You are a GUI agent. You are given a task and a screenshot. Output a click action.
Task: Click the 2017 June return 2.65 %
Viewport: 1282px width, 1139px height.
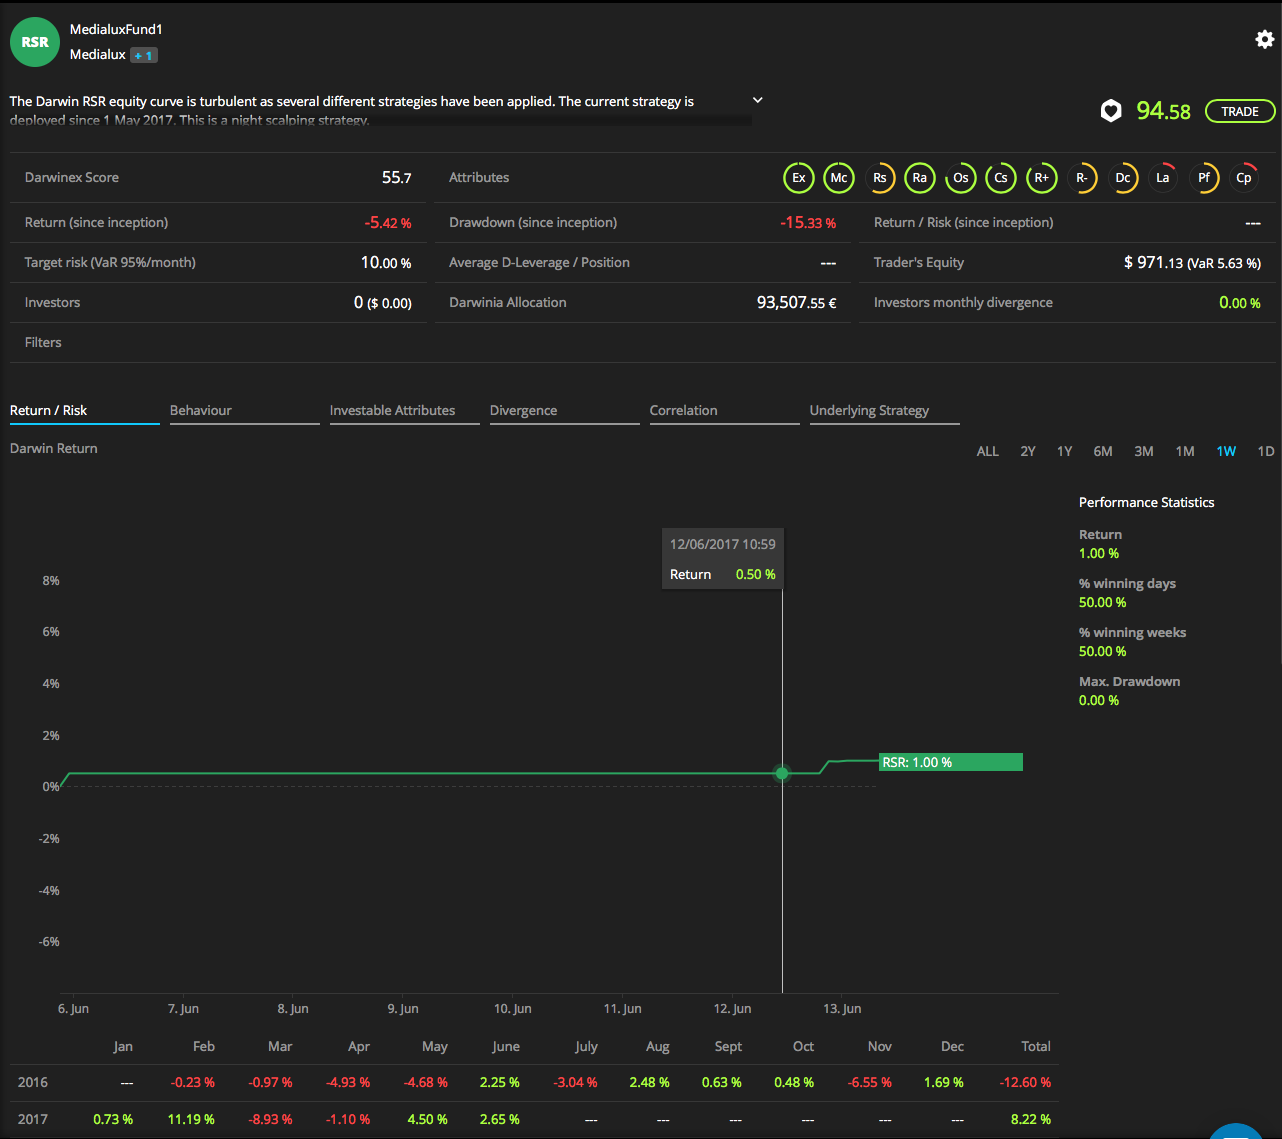499,1119
